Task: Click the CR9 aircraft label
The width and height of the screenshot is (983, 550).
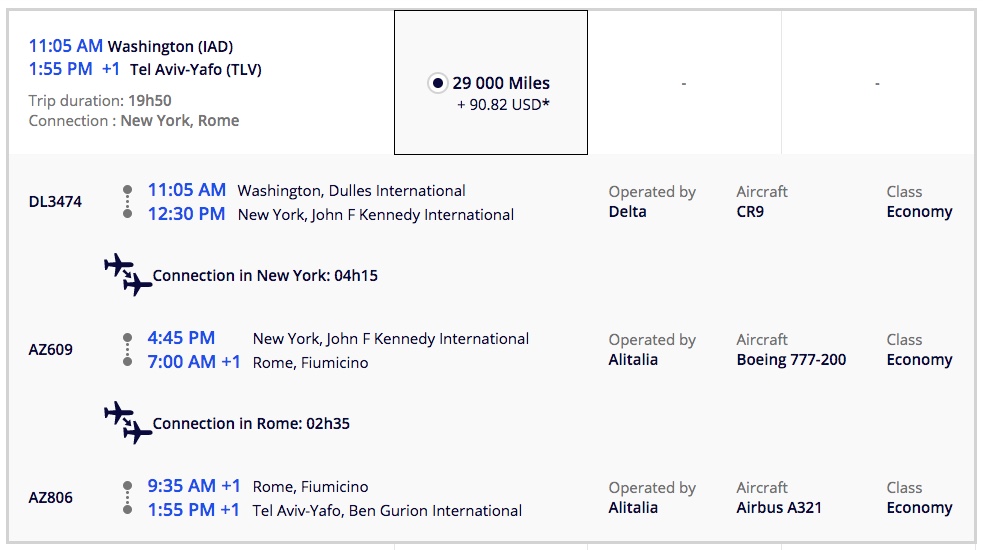Action: [750, 212]
